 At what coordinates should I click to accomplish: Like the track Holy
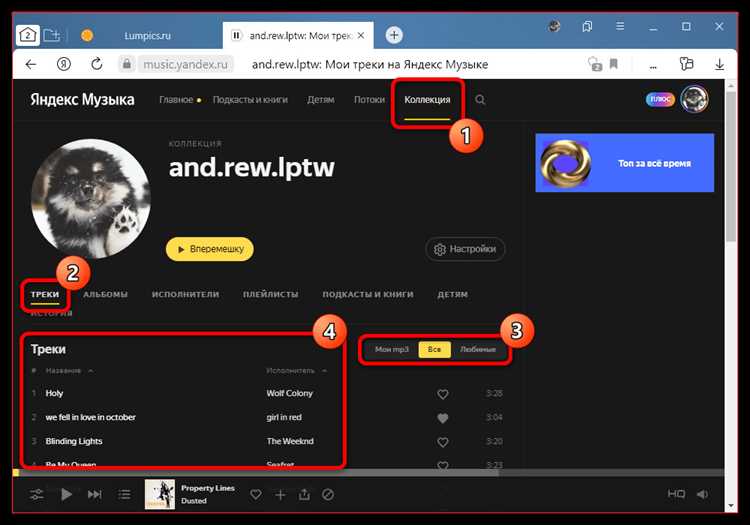(x=443, y=394)
